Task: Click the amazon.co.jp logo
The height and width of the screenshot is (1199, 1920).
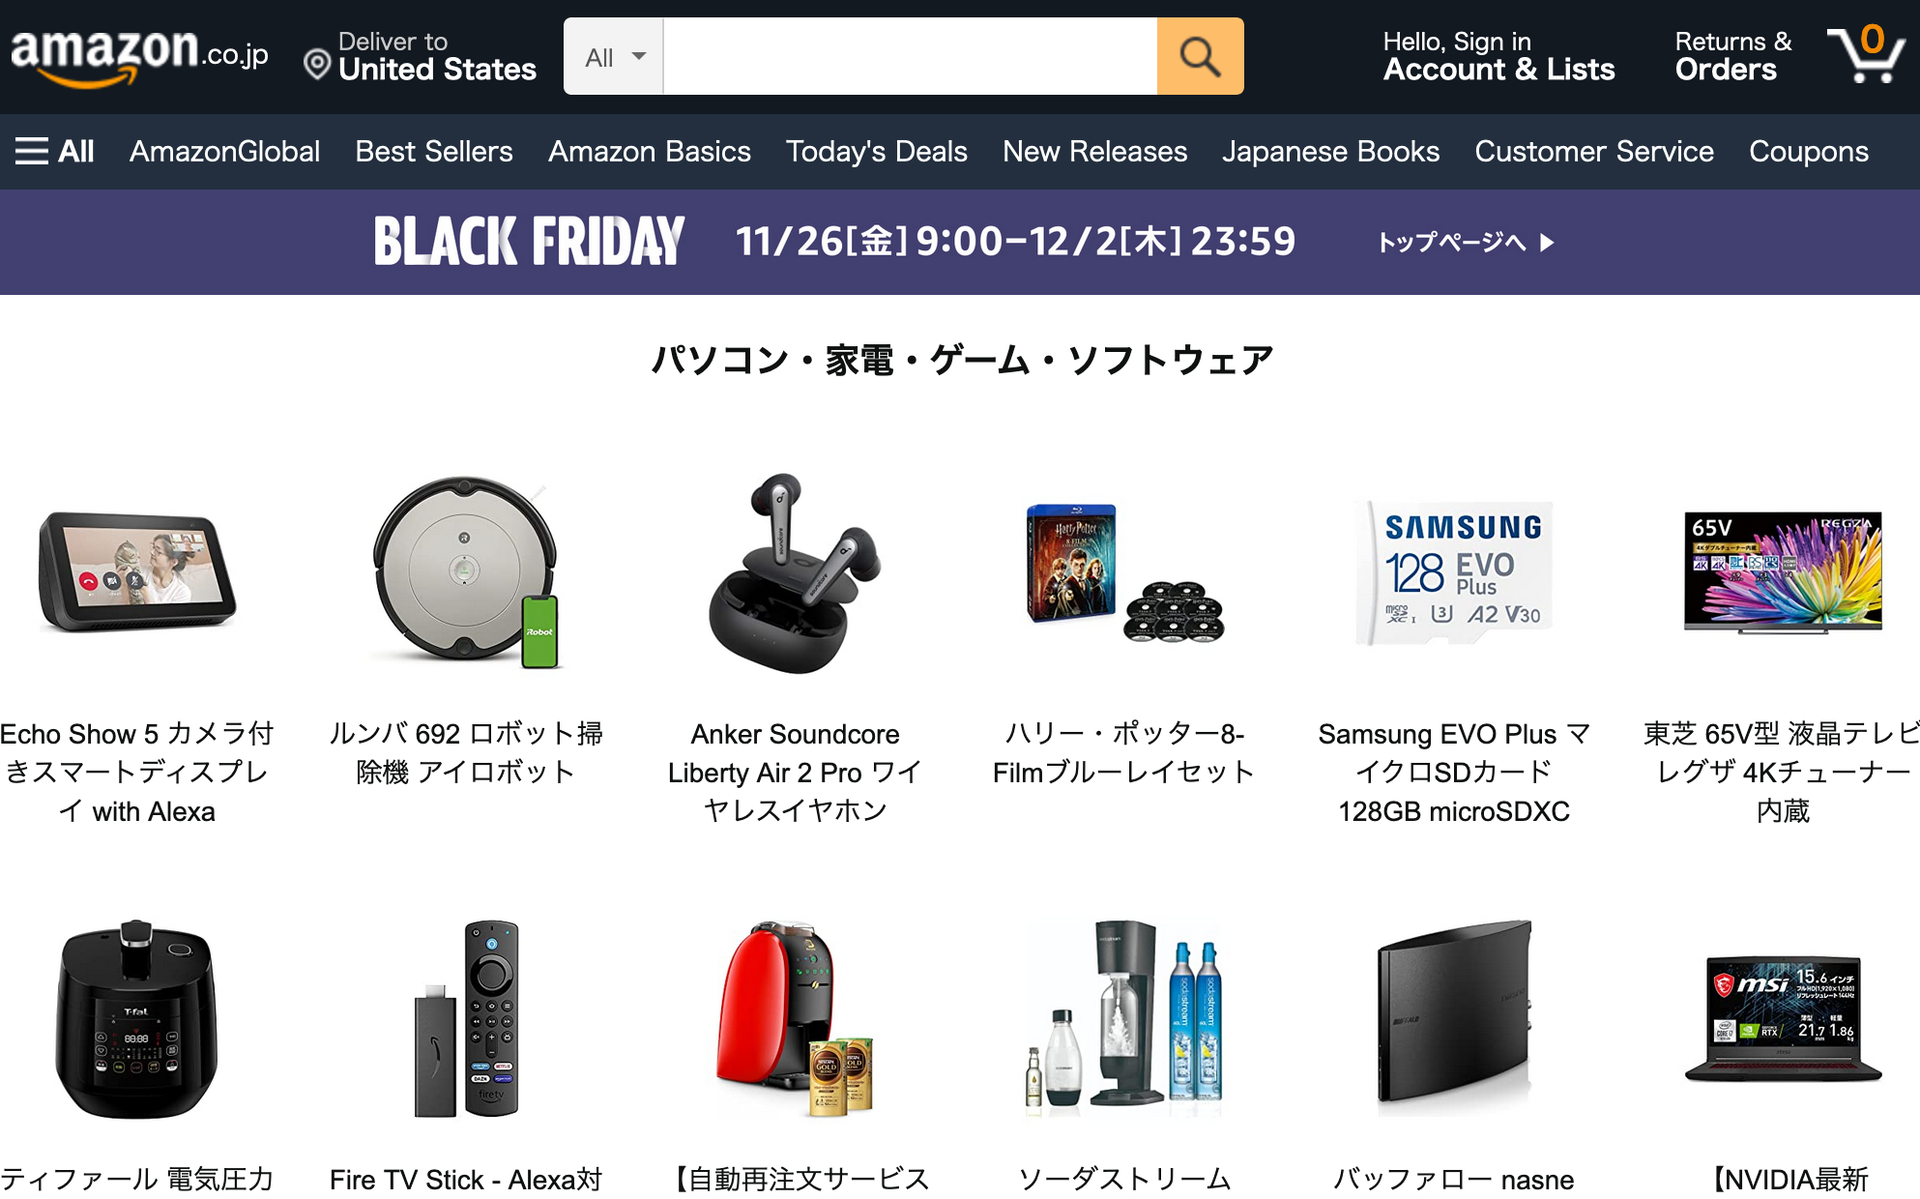Action: [x=139, y=55]
